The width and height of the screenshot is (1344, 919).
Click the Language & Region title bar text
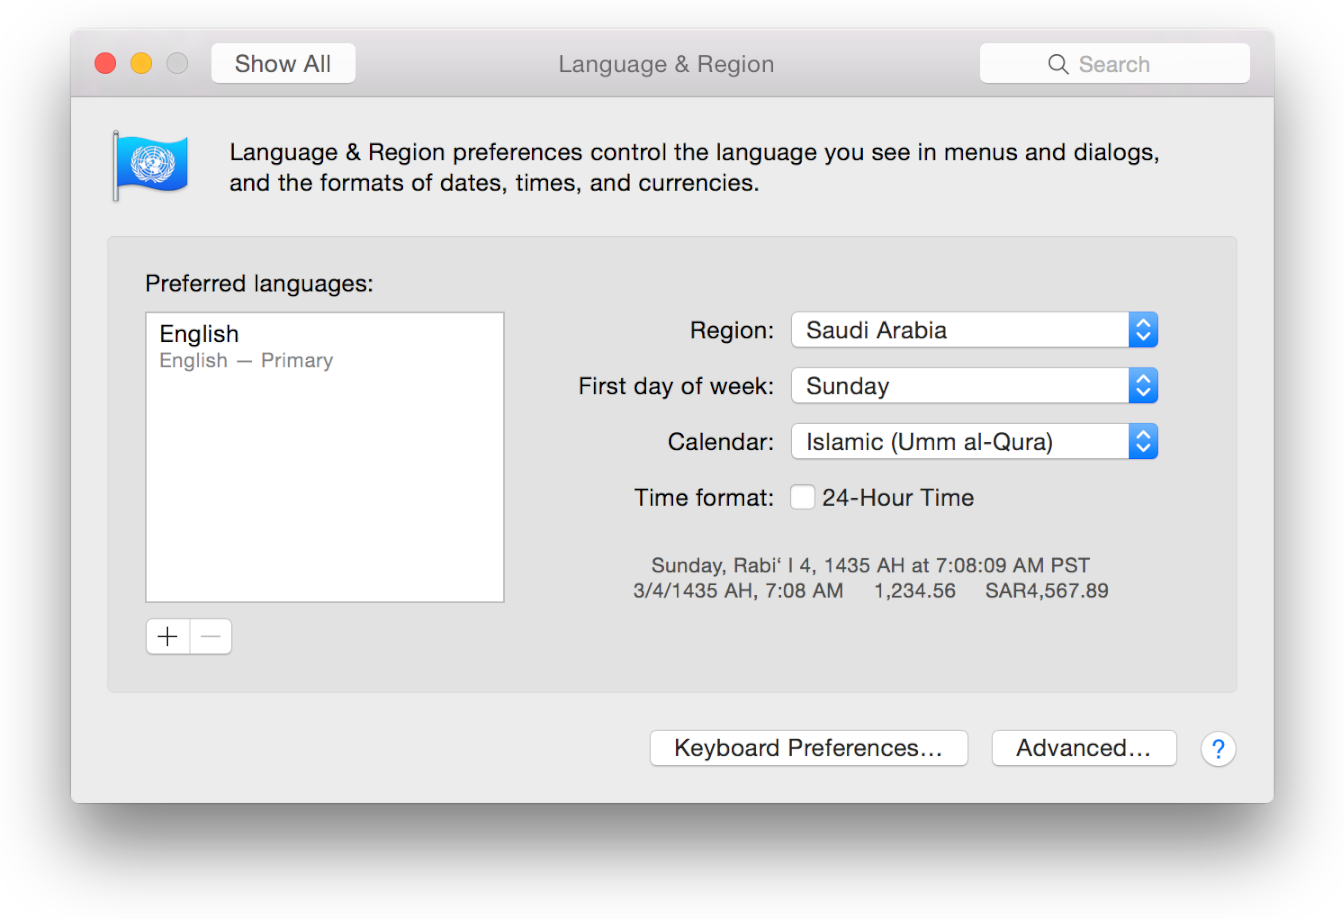point(666,63)
